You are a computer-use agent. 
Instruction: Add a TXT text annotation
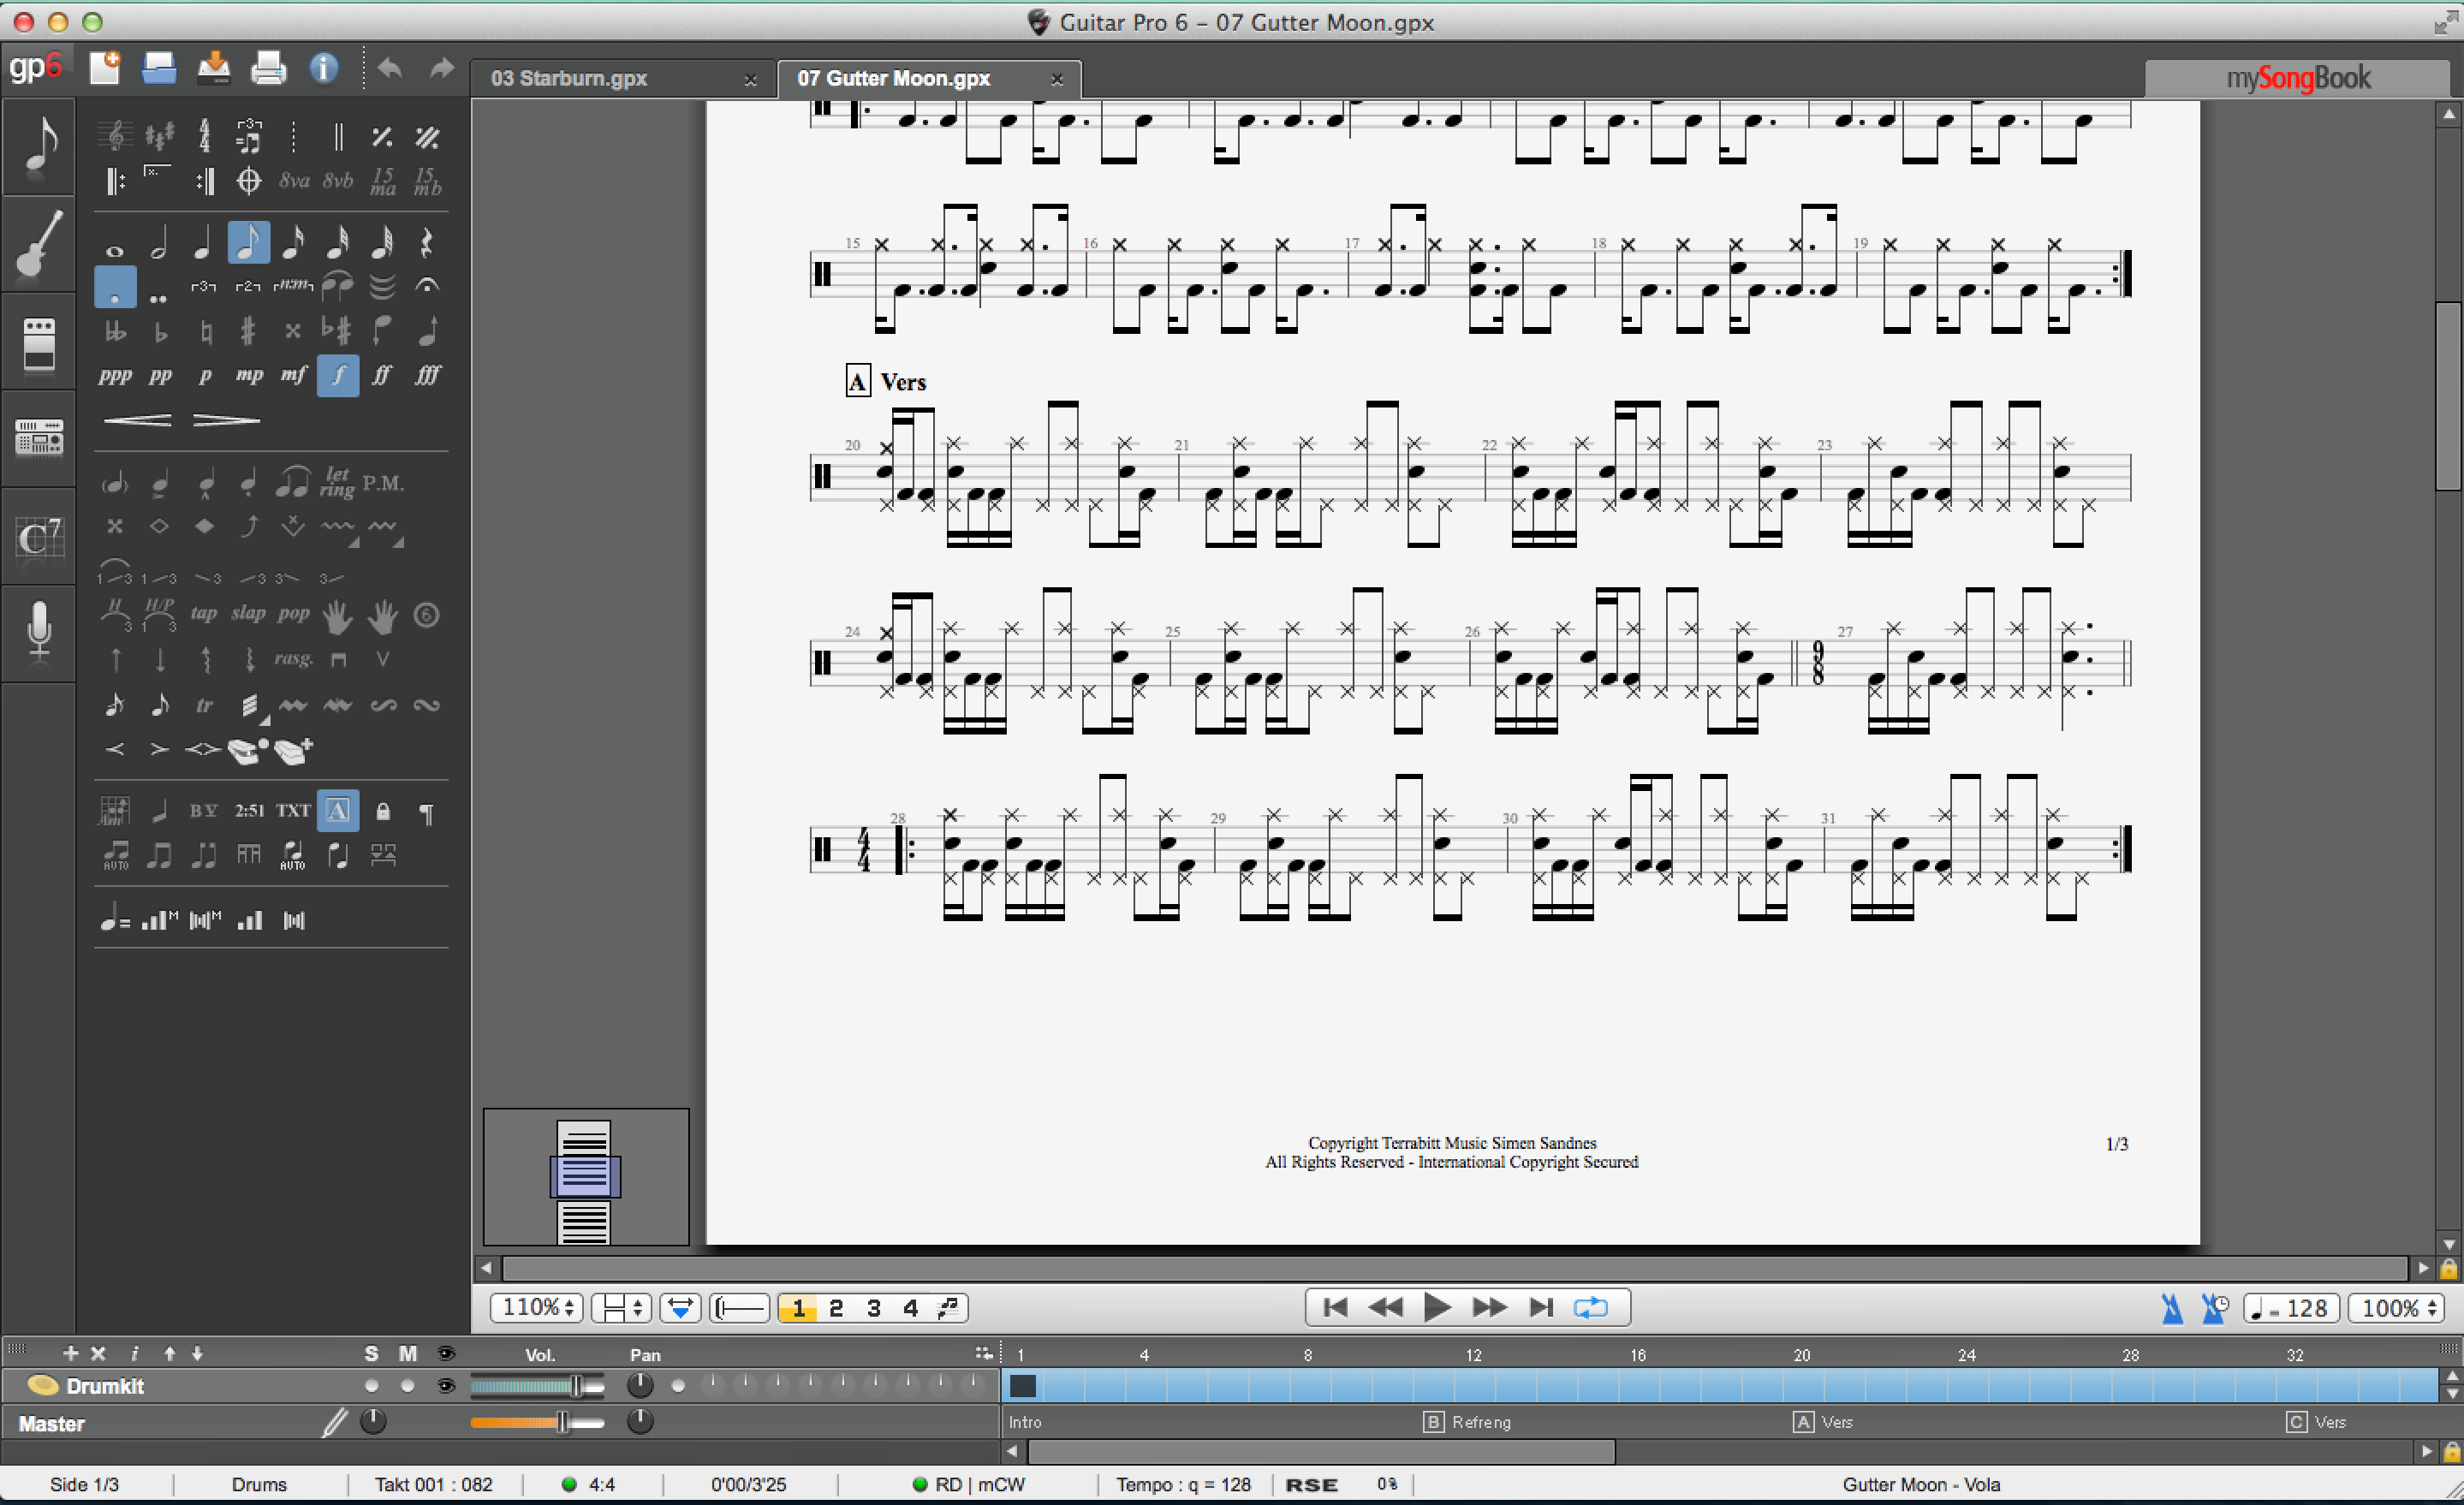pos(293,811)
